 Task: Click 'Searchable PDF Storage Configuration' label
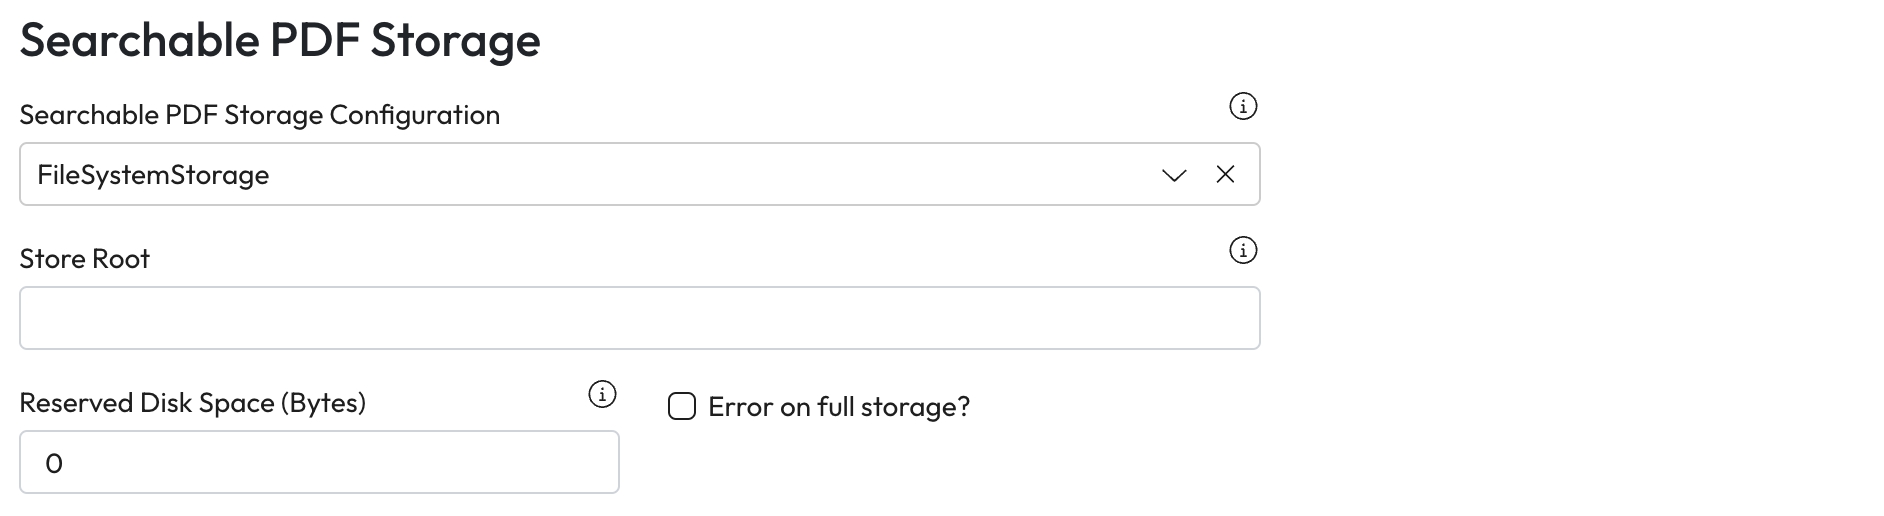(x=260, y=115)
